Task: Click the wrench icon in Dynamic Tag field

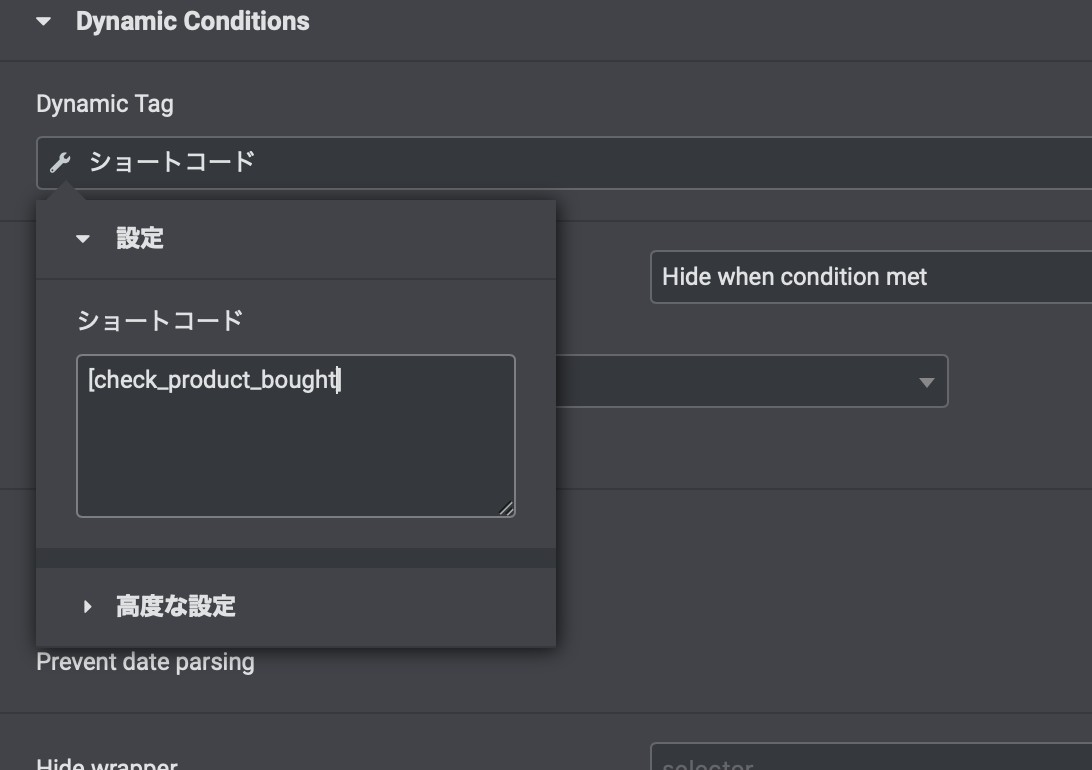Action: [60, 163]
